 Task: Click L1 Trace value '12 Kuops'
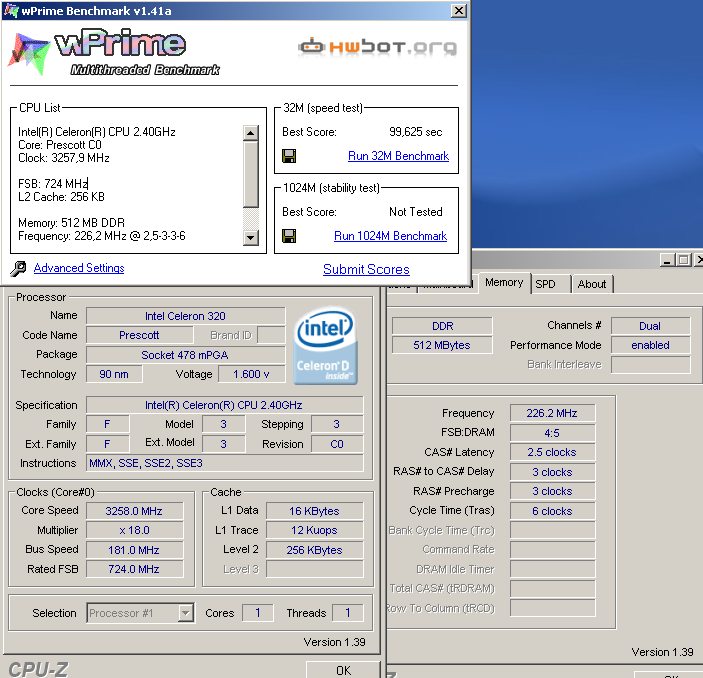pos(314,530)
